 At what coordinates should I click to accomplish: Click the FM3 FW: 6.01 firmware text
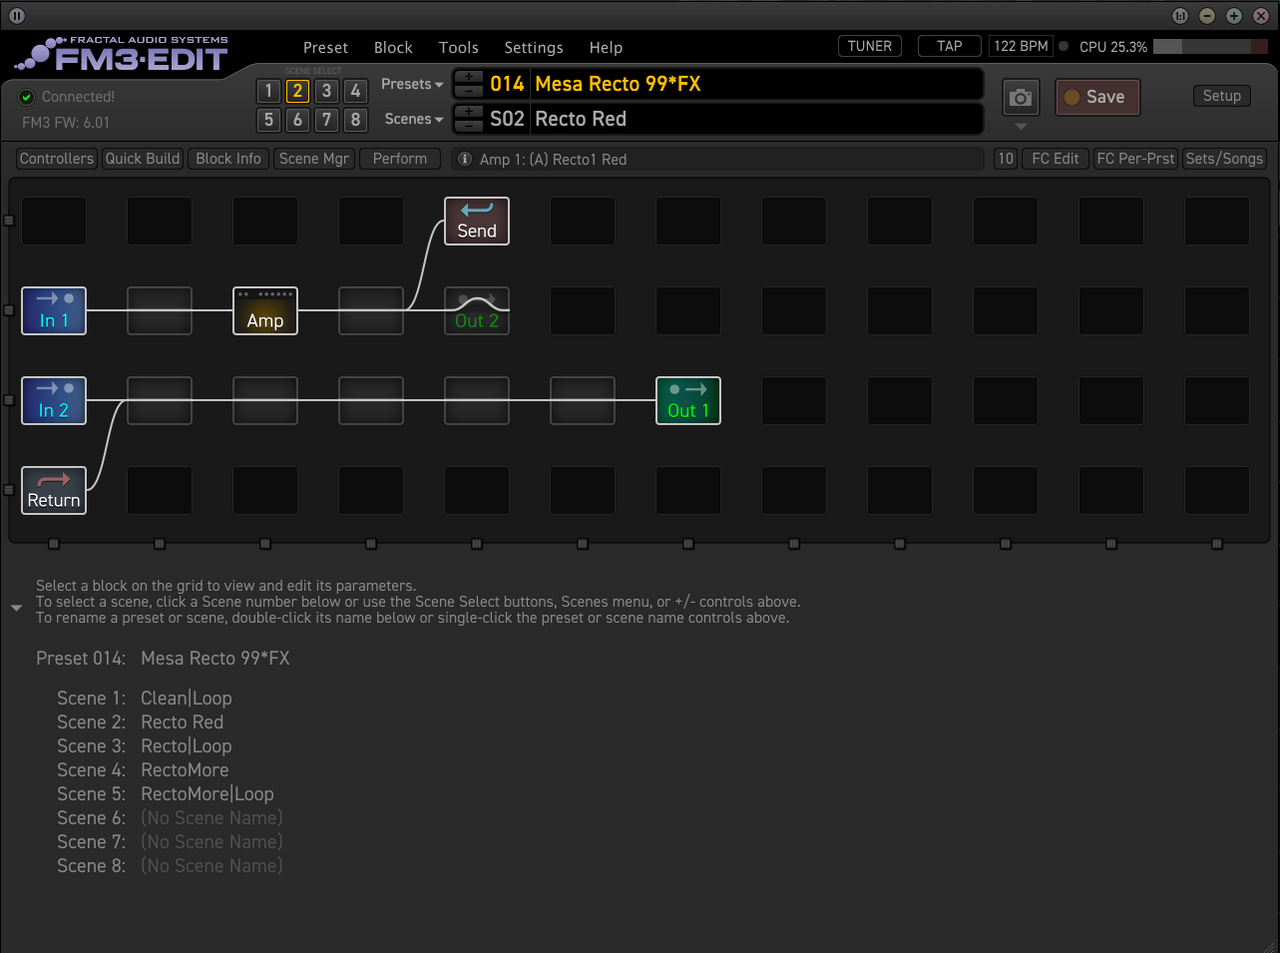pos(66,123)
